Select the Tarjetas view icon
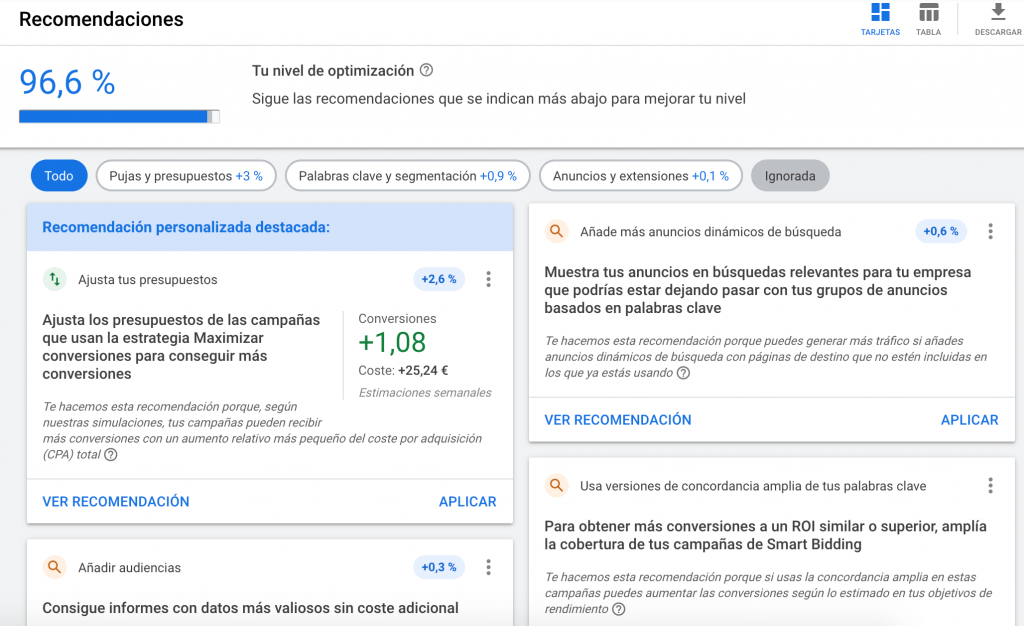The width and height of the screenshot is (1024, 626). pos(880,15)
